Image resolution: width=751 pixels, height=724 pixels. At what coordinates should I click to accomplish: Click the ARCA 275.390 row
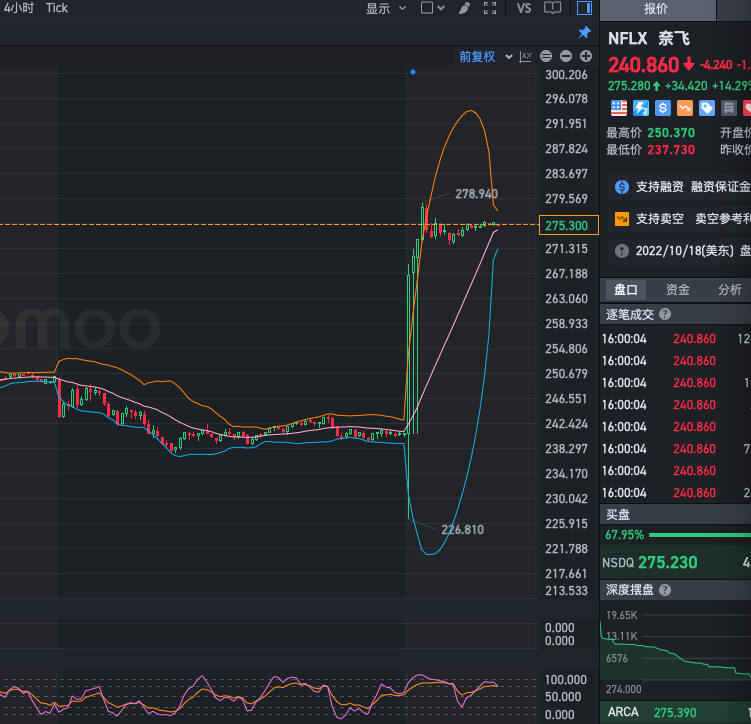tap(675, 713)
